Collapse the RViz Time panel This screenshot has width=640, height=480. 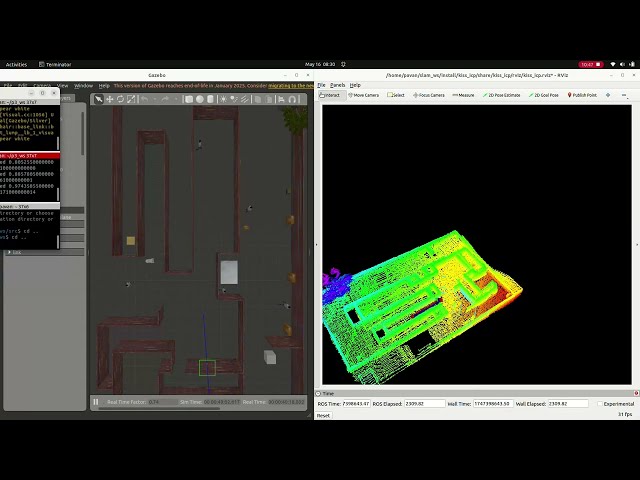(318, 393)
